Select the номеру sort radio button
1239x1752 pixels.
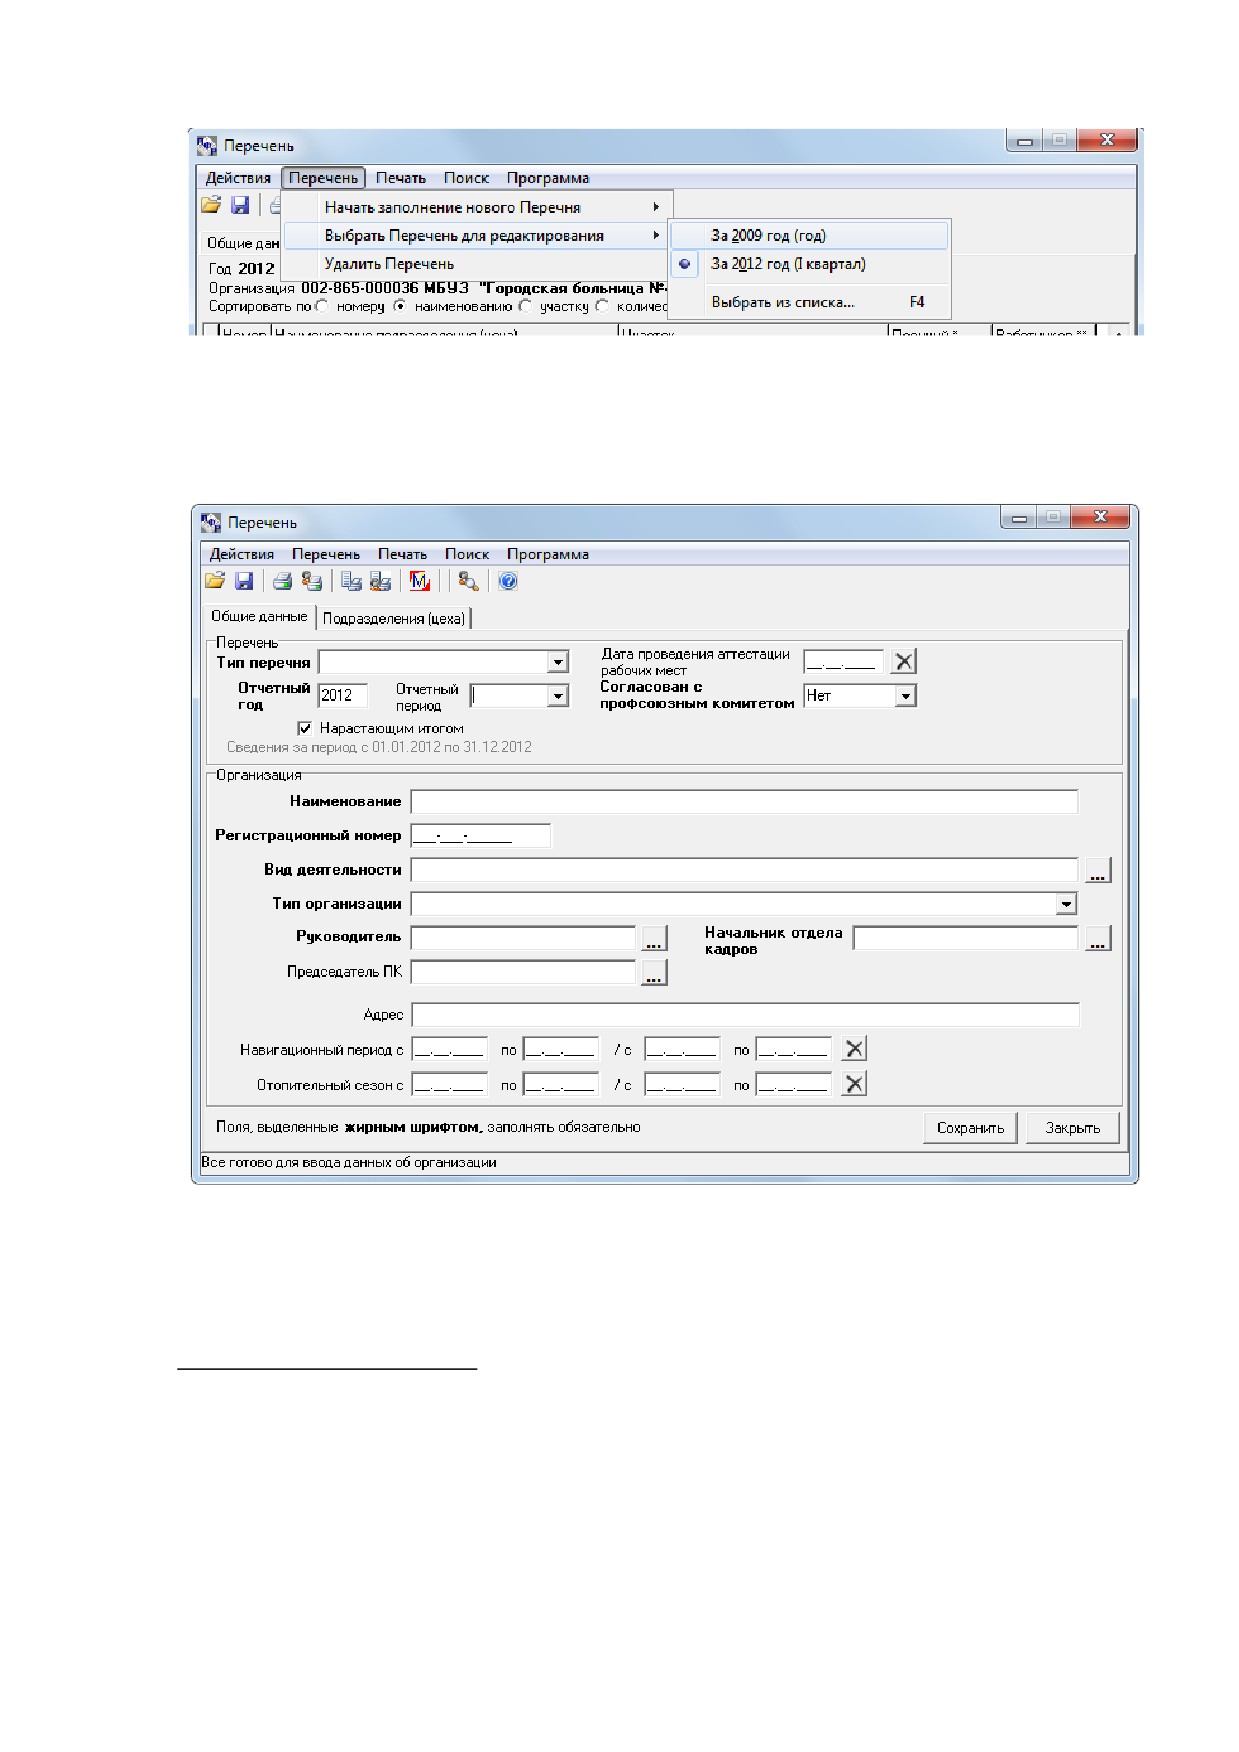click(x=322, y=306)
